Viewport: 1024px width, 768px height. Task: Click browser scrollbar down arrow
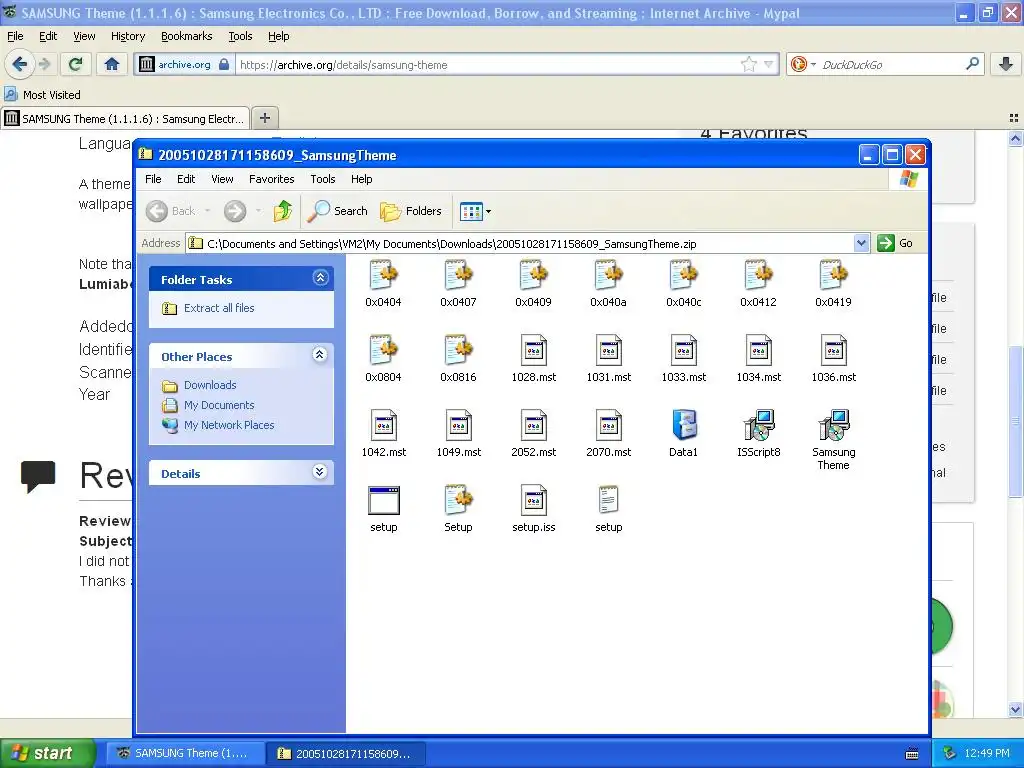pos(1015,709)
